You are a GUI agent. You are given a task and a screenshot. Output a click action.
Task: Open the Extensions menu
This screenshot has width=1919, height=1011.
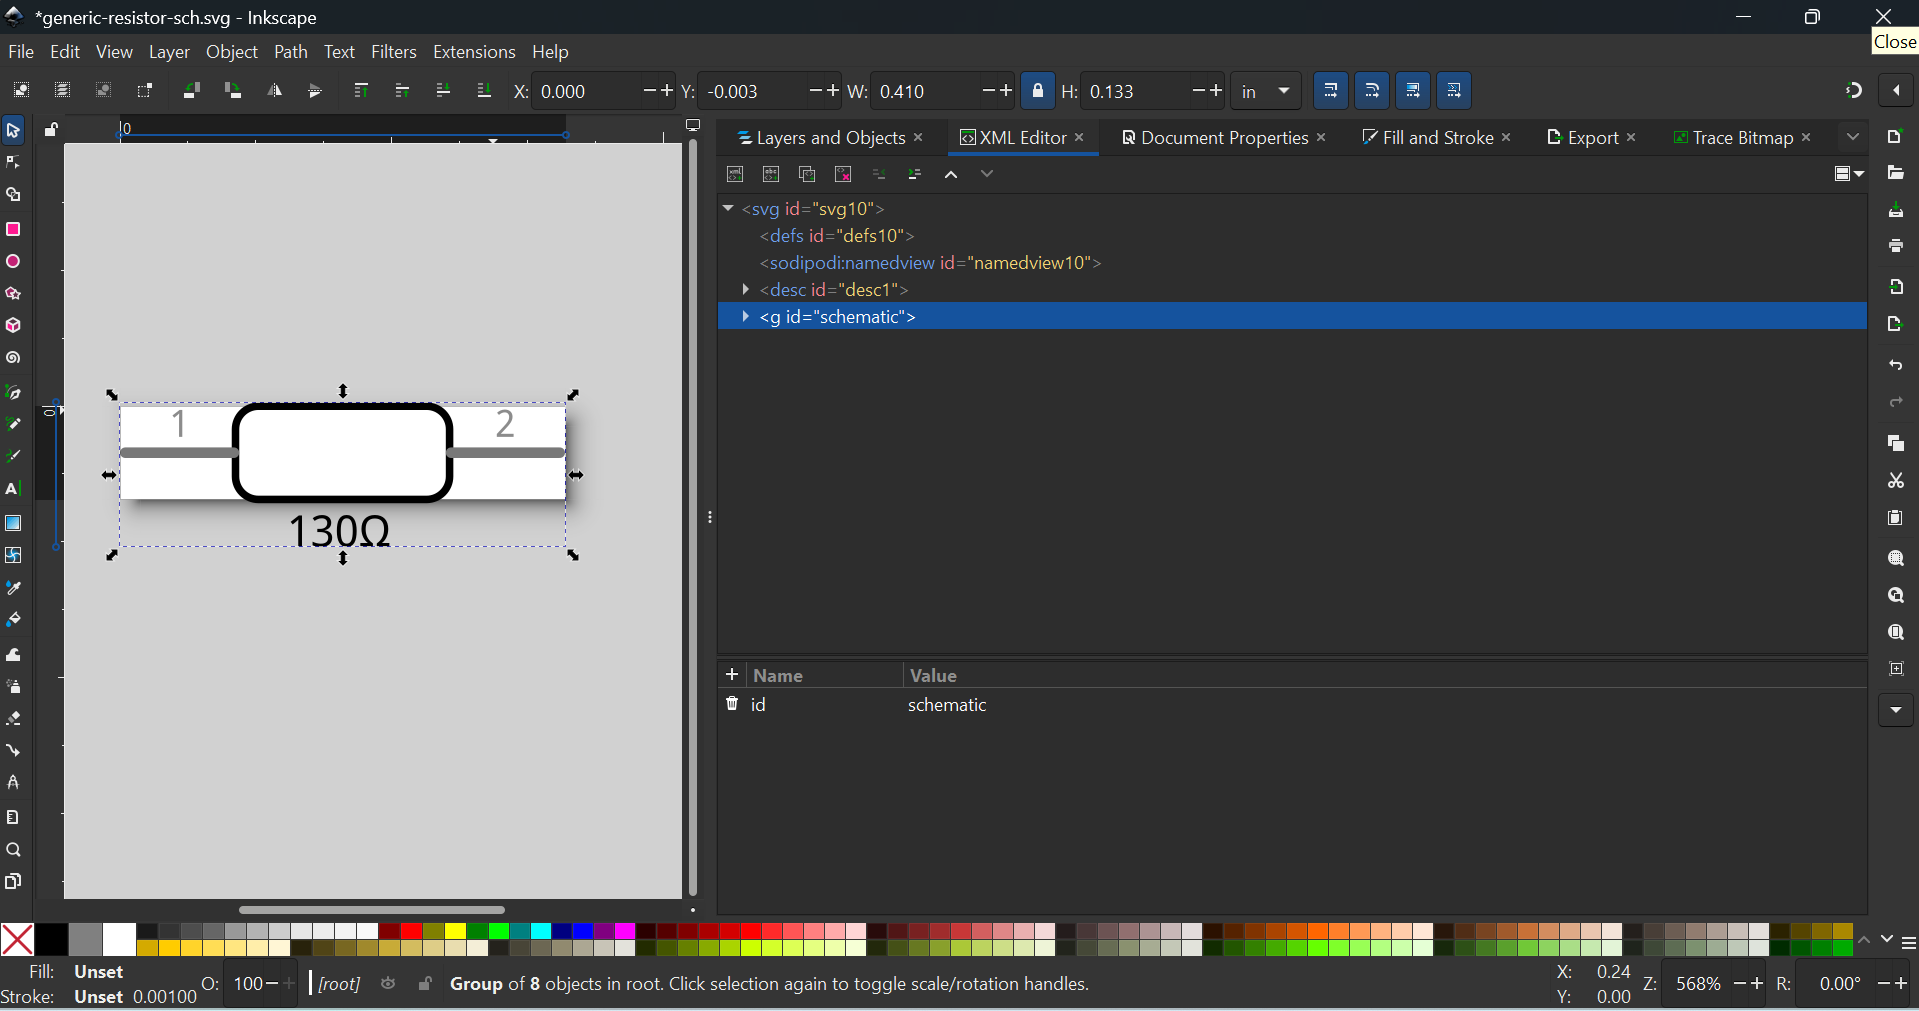point(474,52)
